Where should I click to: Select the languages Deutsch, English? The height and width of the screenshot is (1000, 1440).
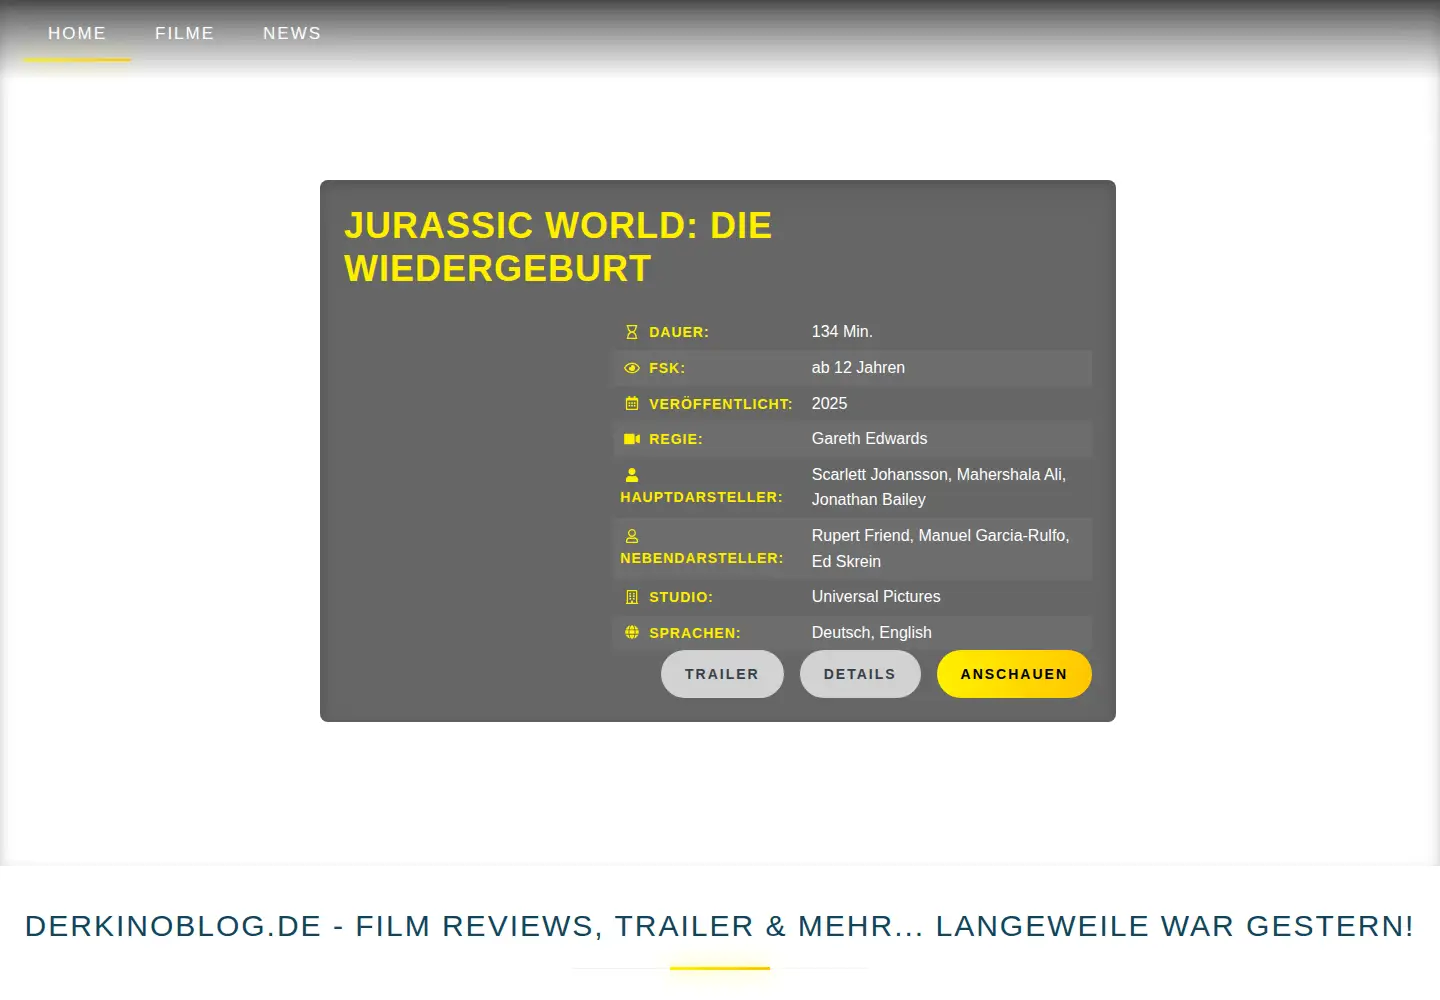(x=872, y=633)
